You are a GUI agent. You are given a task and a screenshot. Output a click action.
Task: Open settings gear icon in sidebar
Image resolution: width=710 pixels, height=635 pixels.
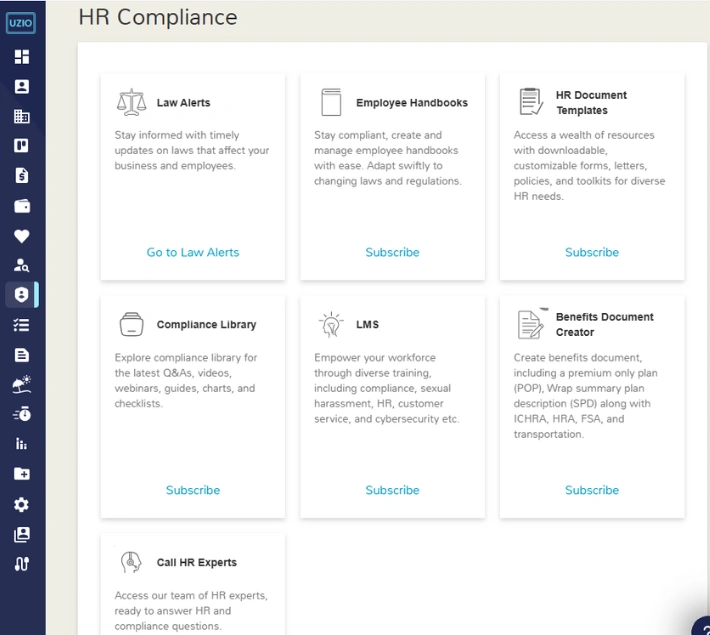click(21, 505)
